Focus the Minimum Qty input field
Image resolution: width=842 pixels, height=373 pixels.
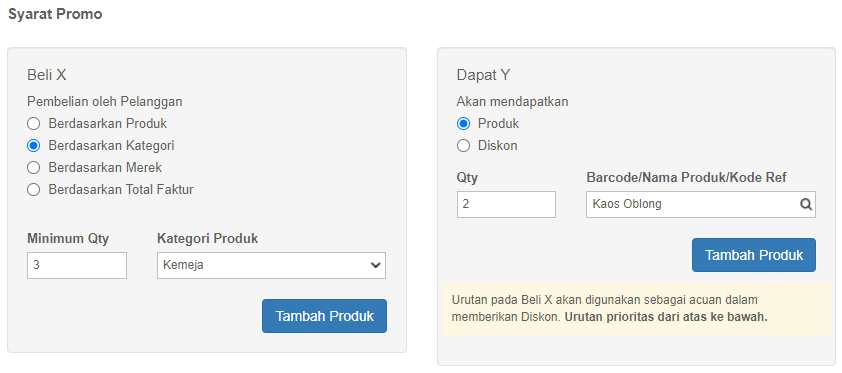(77, 266)
